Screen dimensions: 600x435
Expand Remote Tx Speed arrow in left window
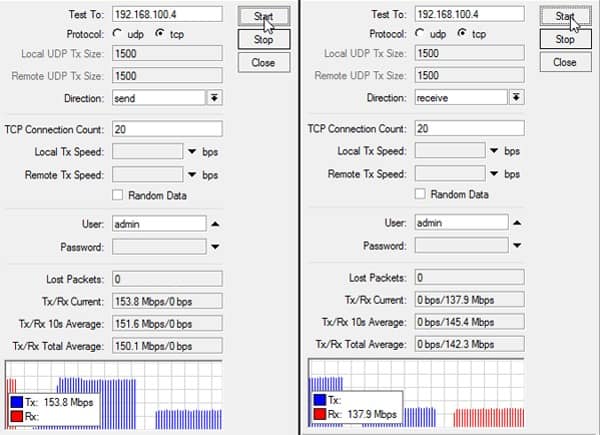(192, 175)
